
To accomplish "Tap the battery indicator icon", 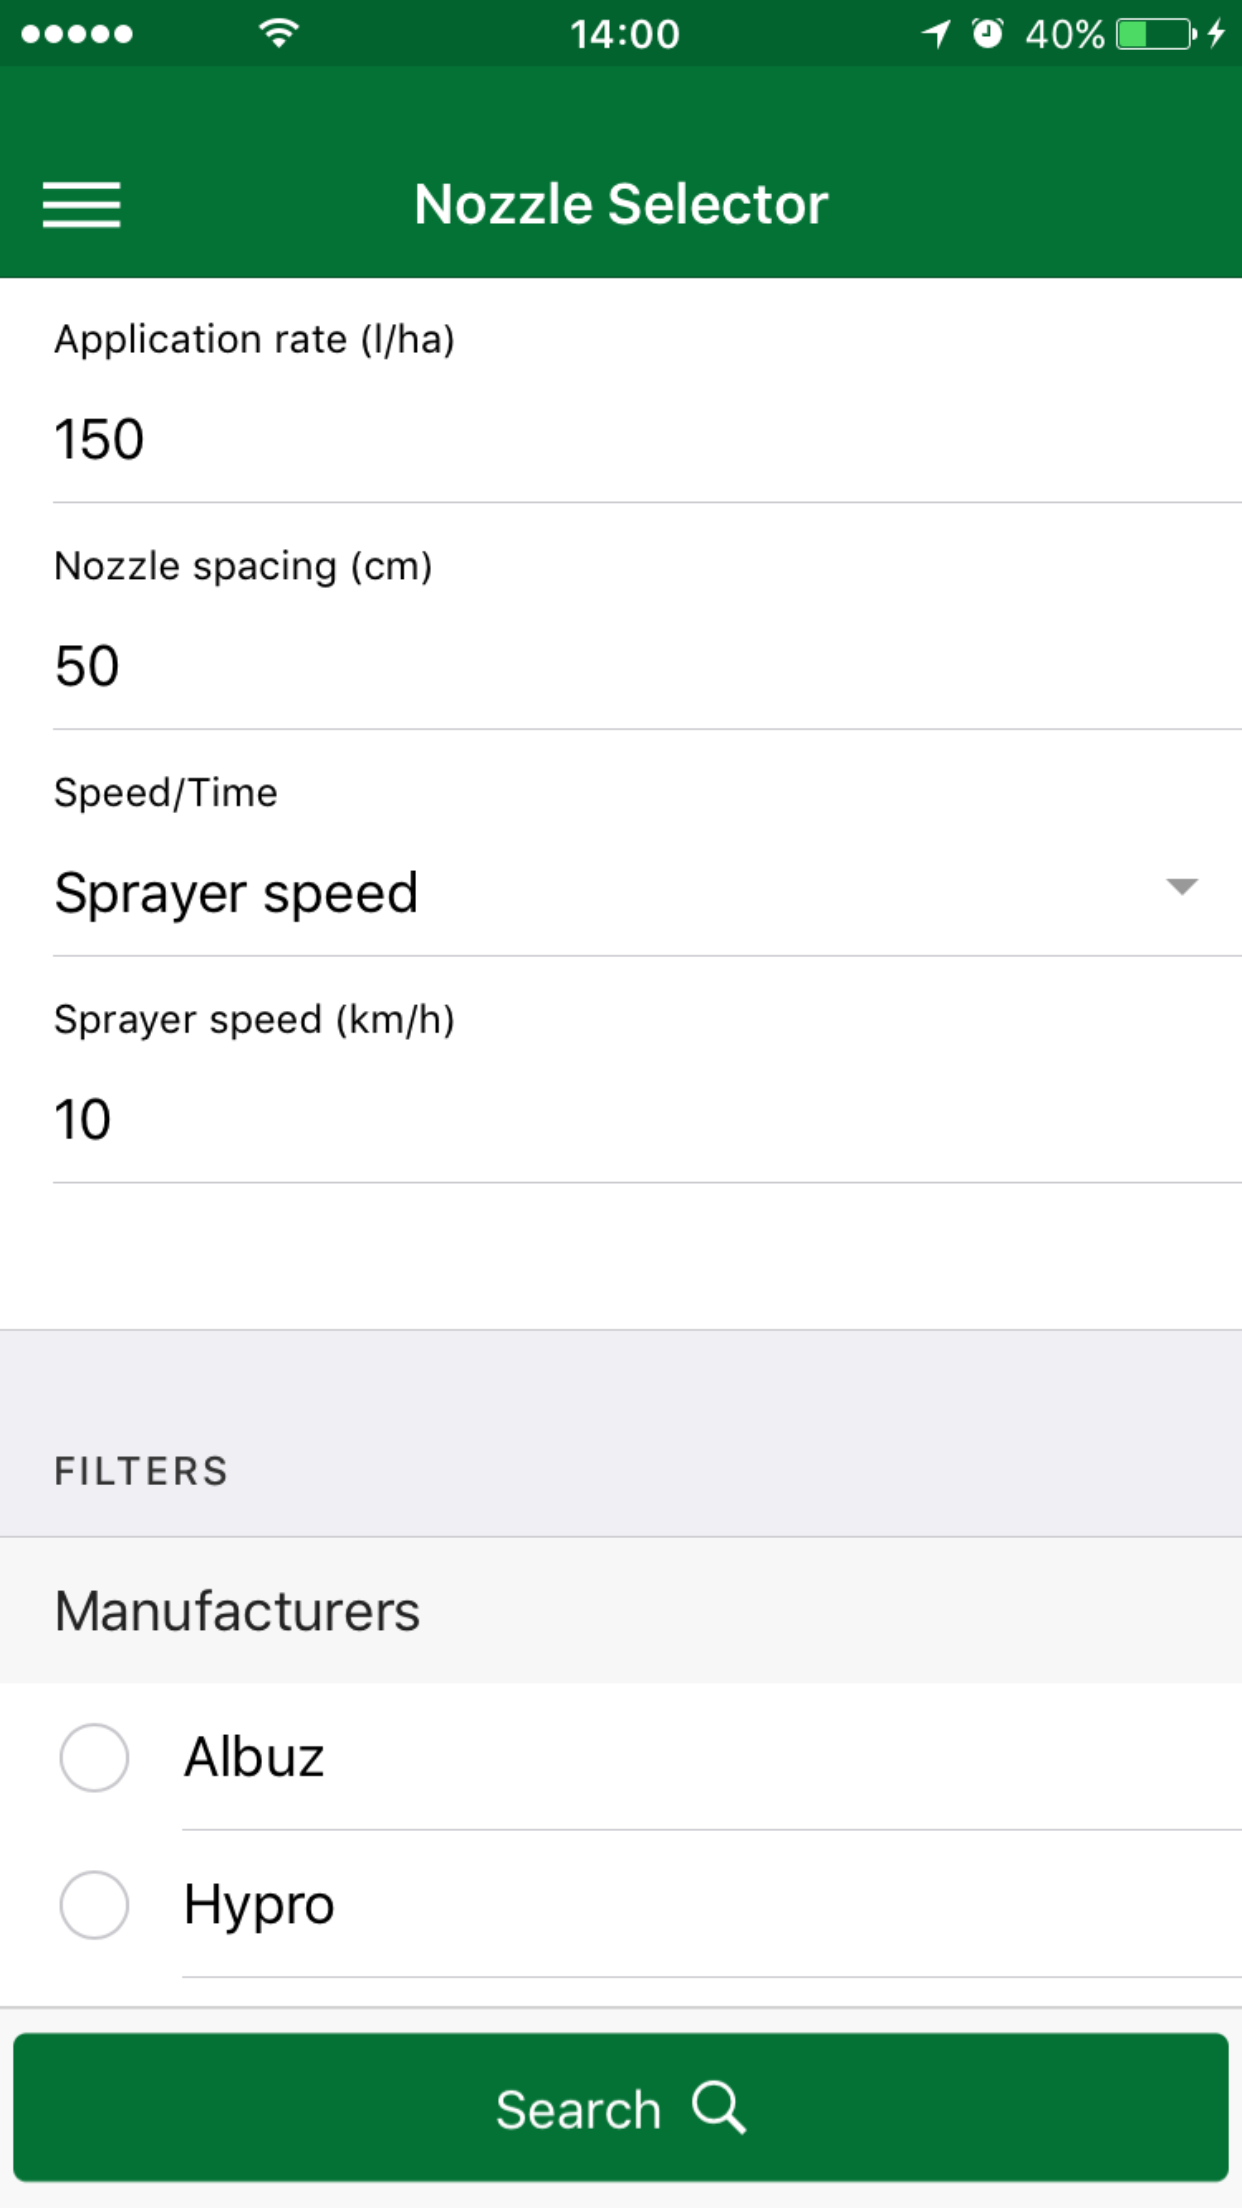I will [1156, 34].
